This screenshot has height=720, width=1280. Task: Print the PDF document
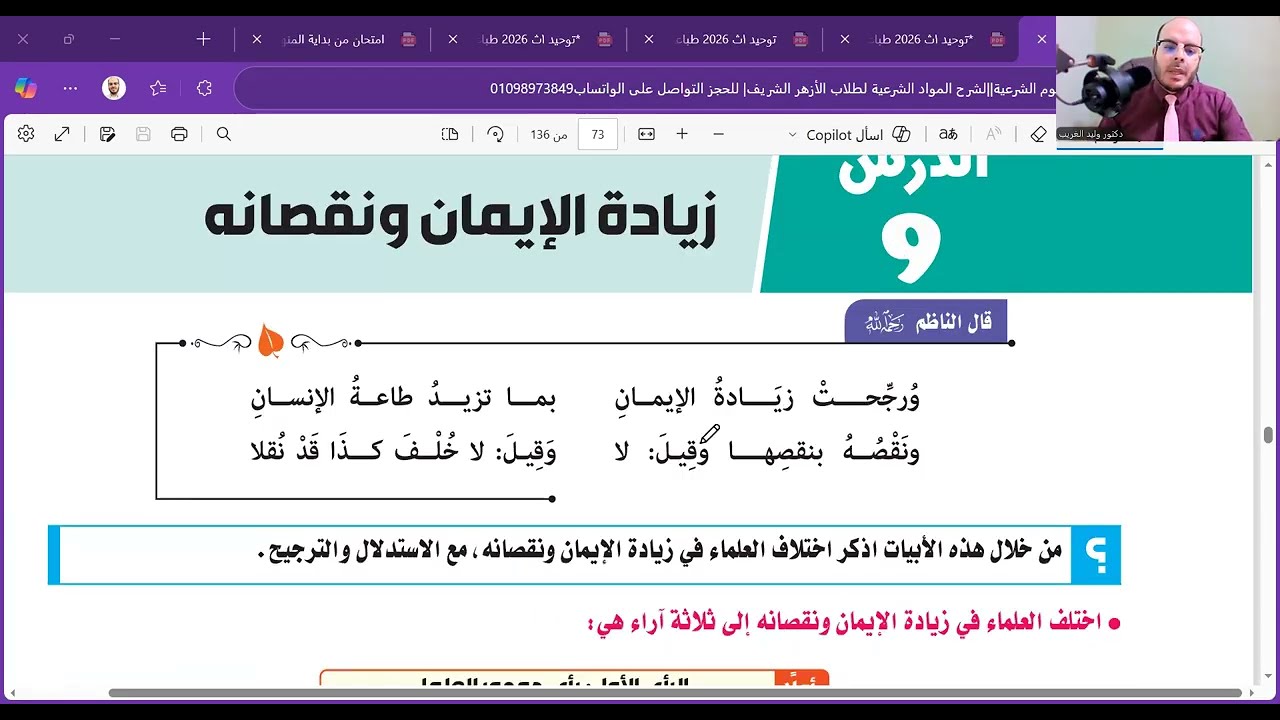[x=179, y=134]
